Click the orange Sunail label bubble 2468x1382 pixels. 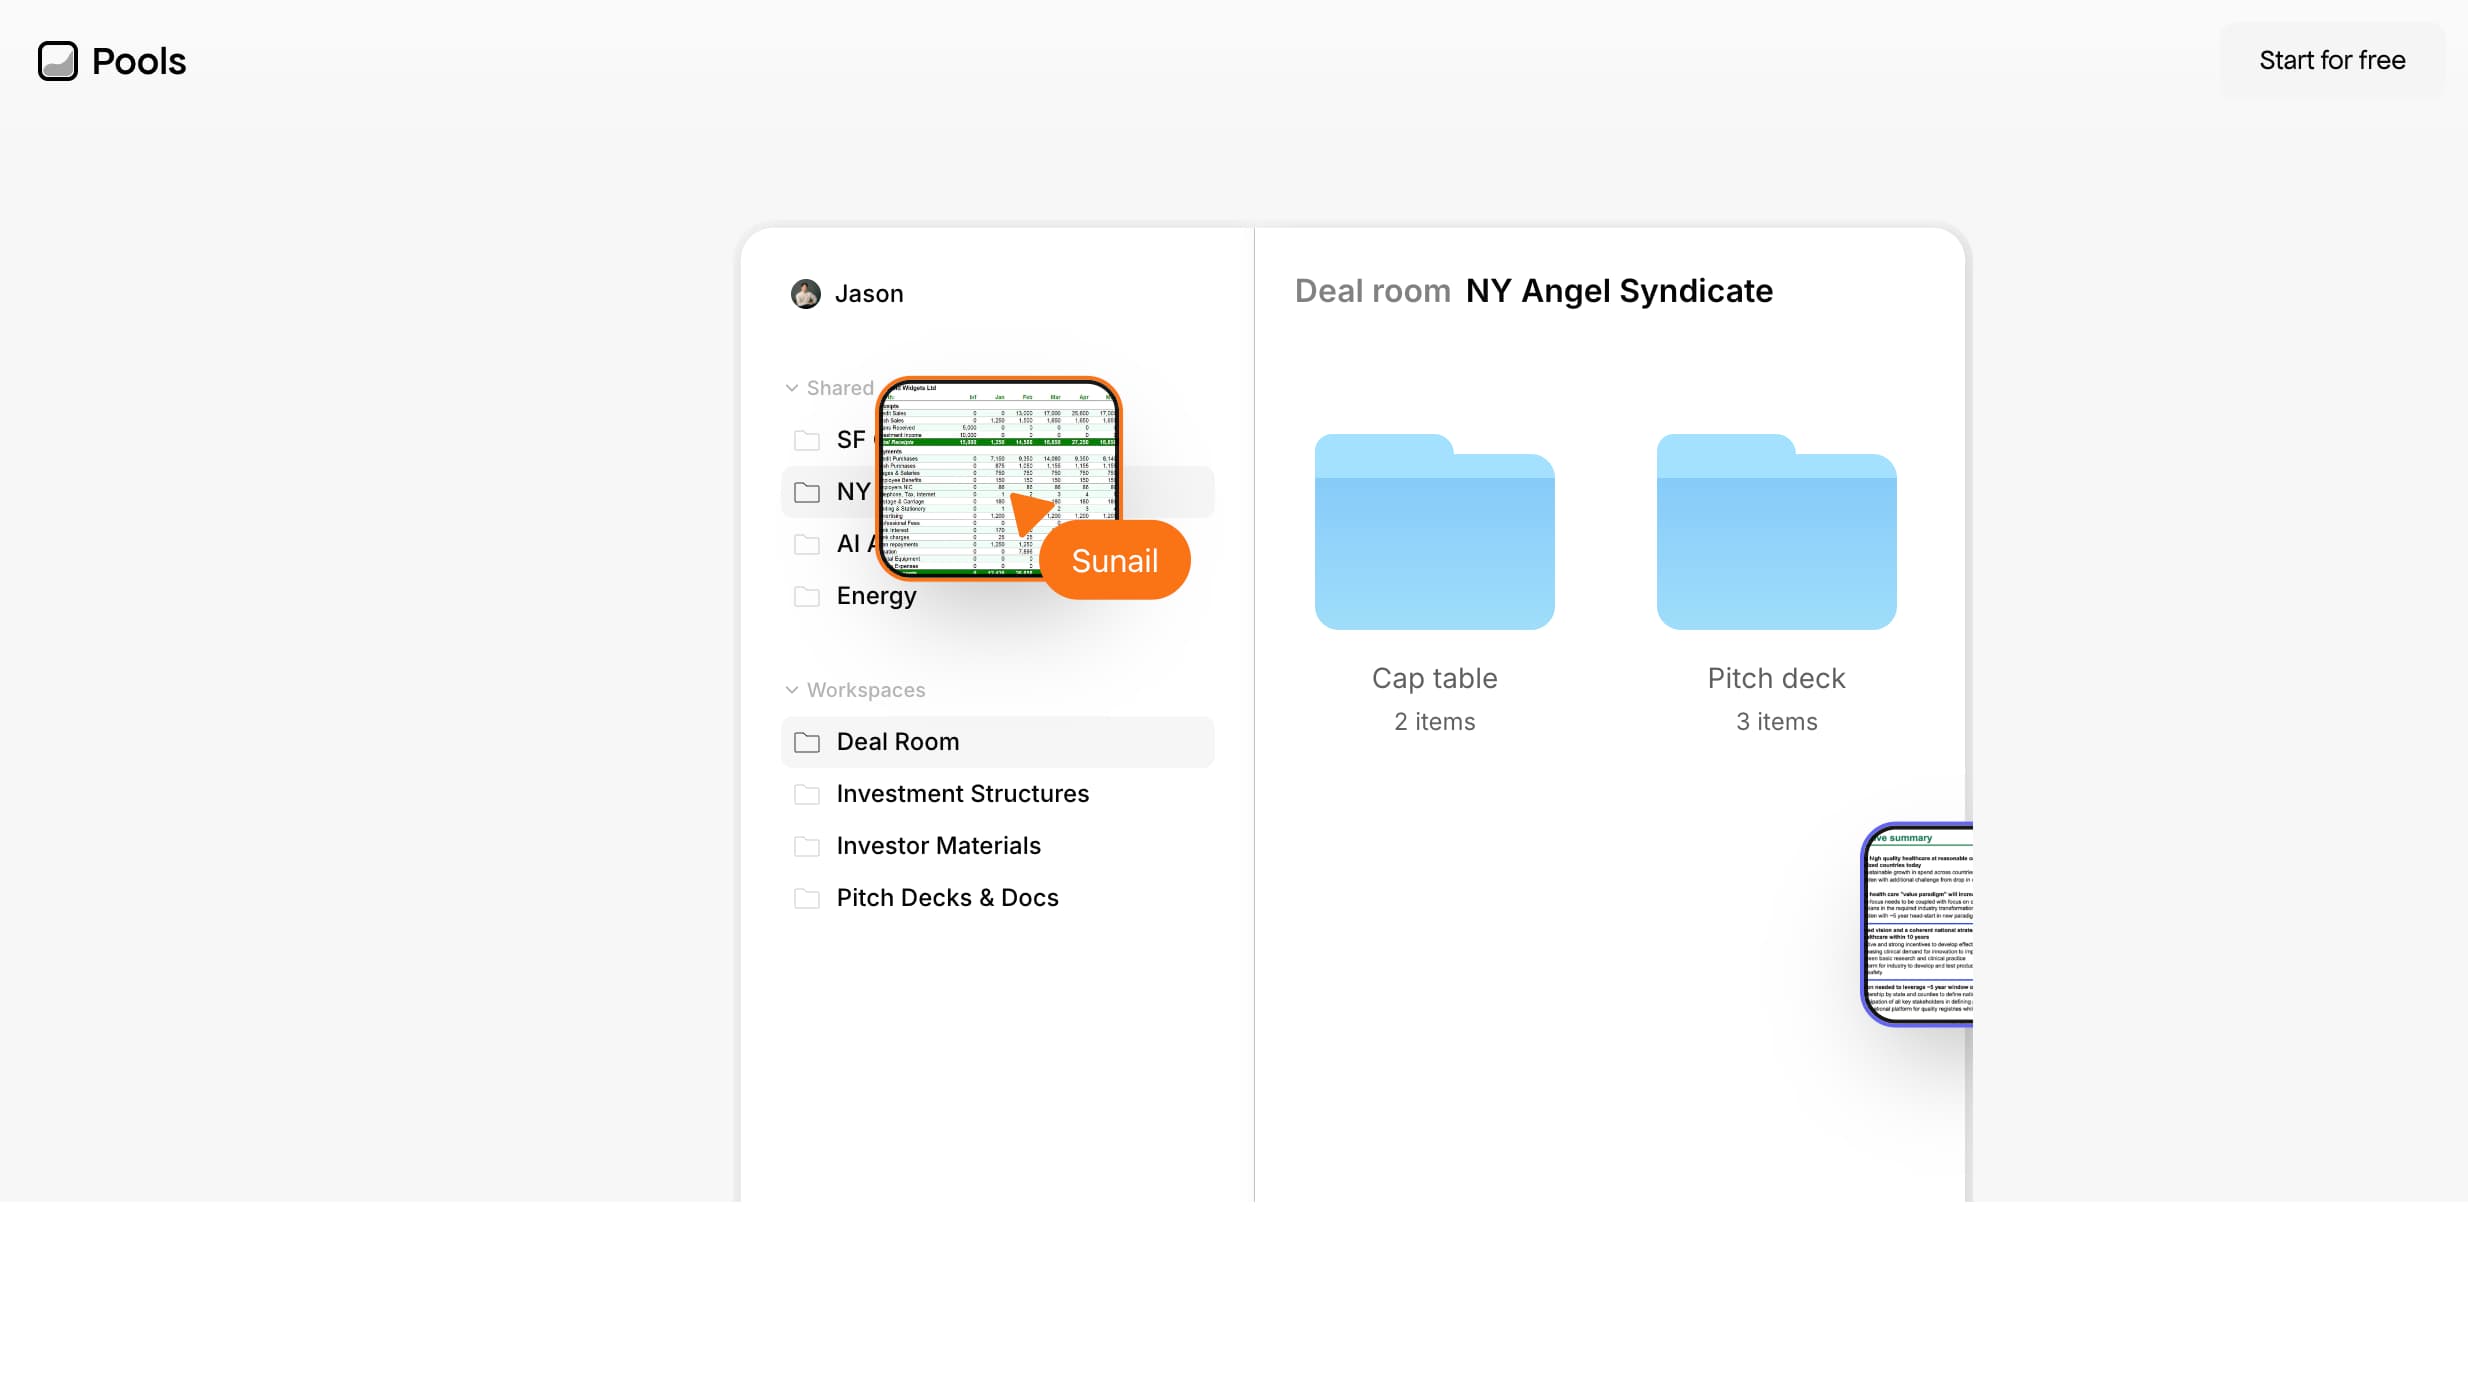1114,561
